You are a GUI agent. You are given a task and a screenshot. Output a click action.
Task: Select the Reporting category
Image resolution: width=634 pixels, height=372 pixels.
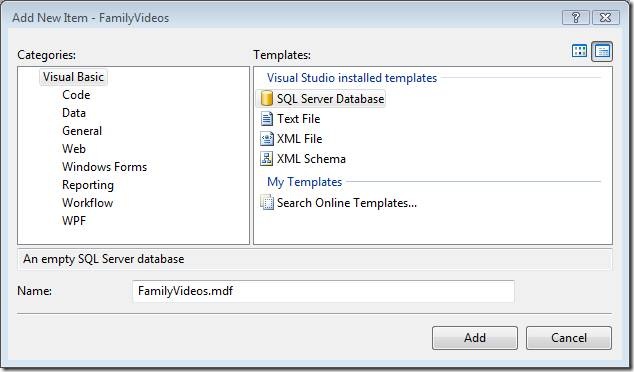[88, 185]
